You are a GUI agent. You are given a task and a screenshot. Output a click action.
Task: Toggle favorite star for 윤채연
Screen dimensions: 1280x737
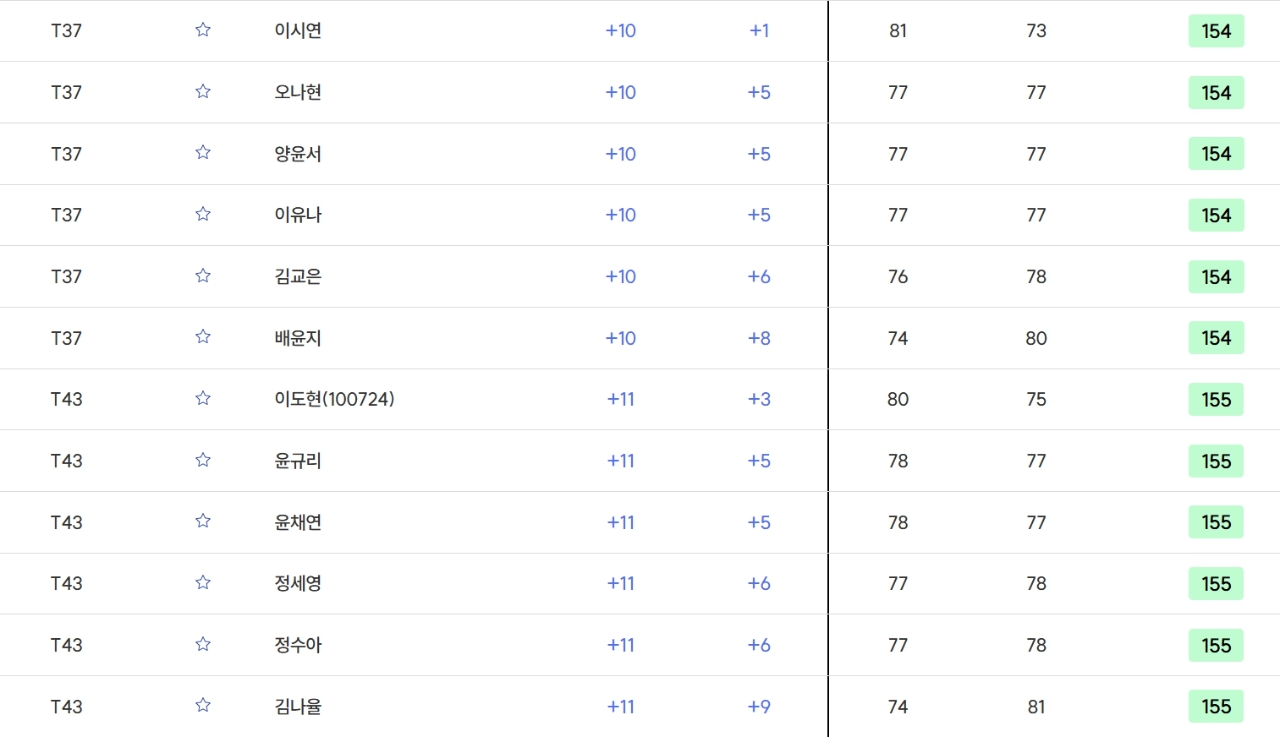pyautogui.click(x=203, y=522)
